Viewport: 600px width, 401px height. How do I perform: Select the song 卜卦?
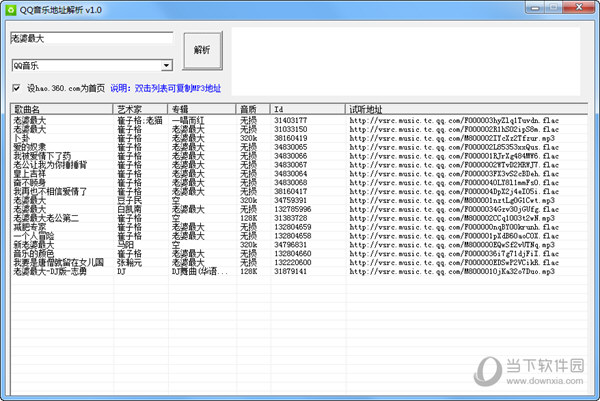coord(22,138)
